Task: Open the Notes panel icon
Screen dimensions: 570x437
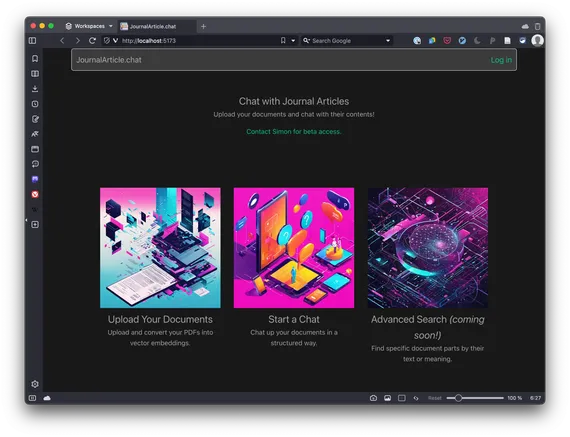Action: (35, 119)
